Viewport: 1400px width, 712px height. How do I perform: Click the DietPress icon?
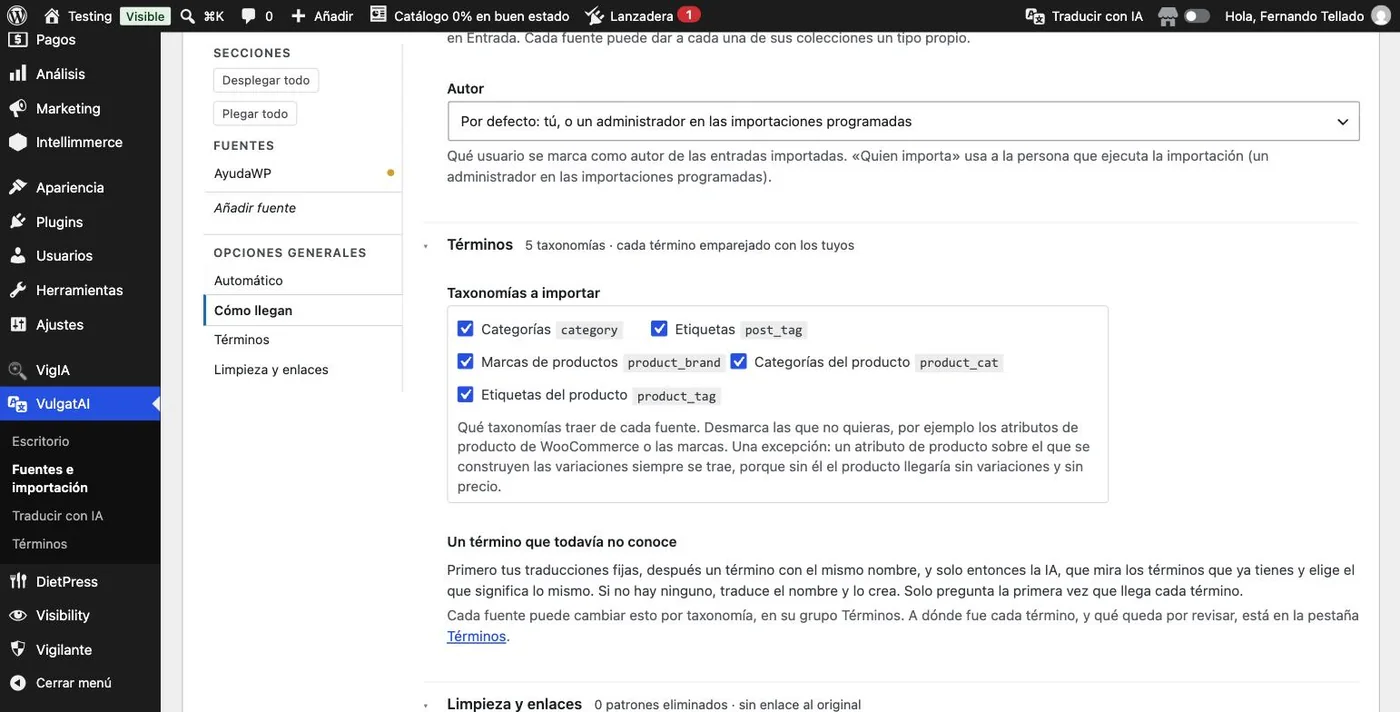point(17,581)
